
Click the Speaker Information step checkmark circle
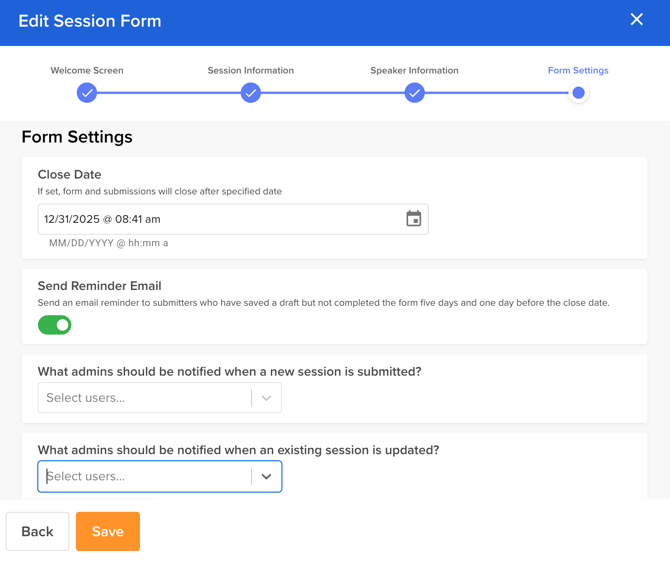[x=414, y=93]
